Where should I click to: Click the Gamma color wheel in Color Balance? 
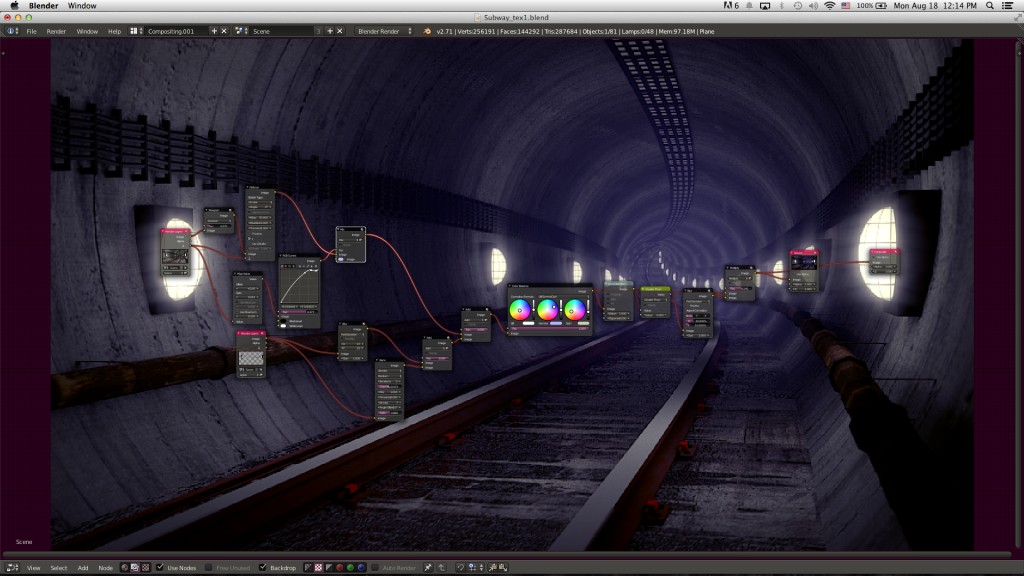point(547,309)
